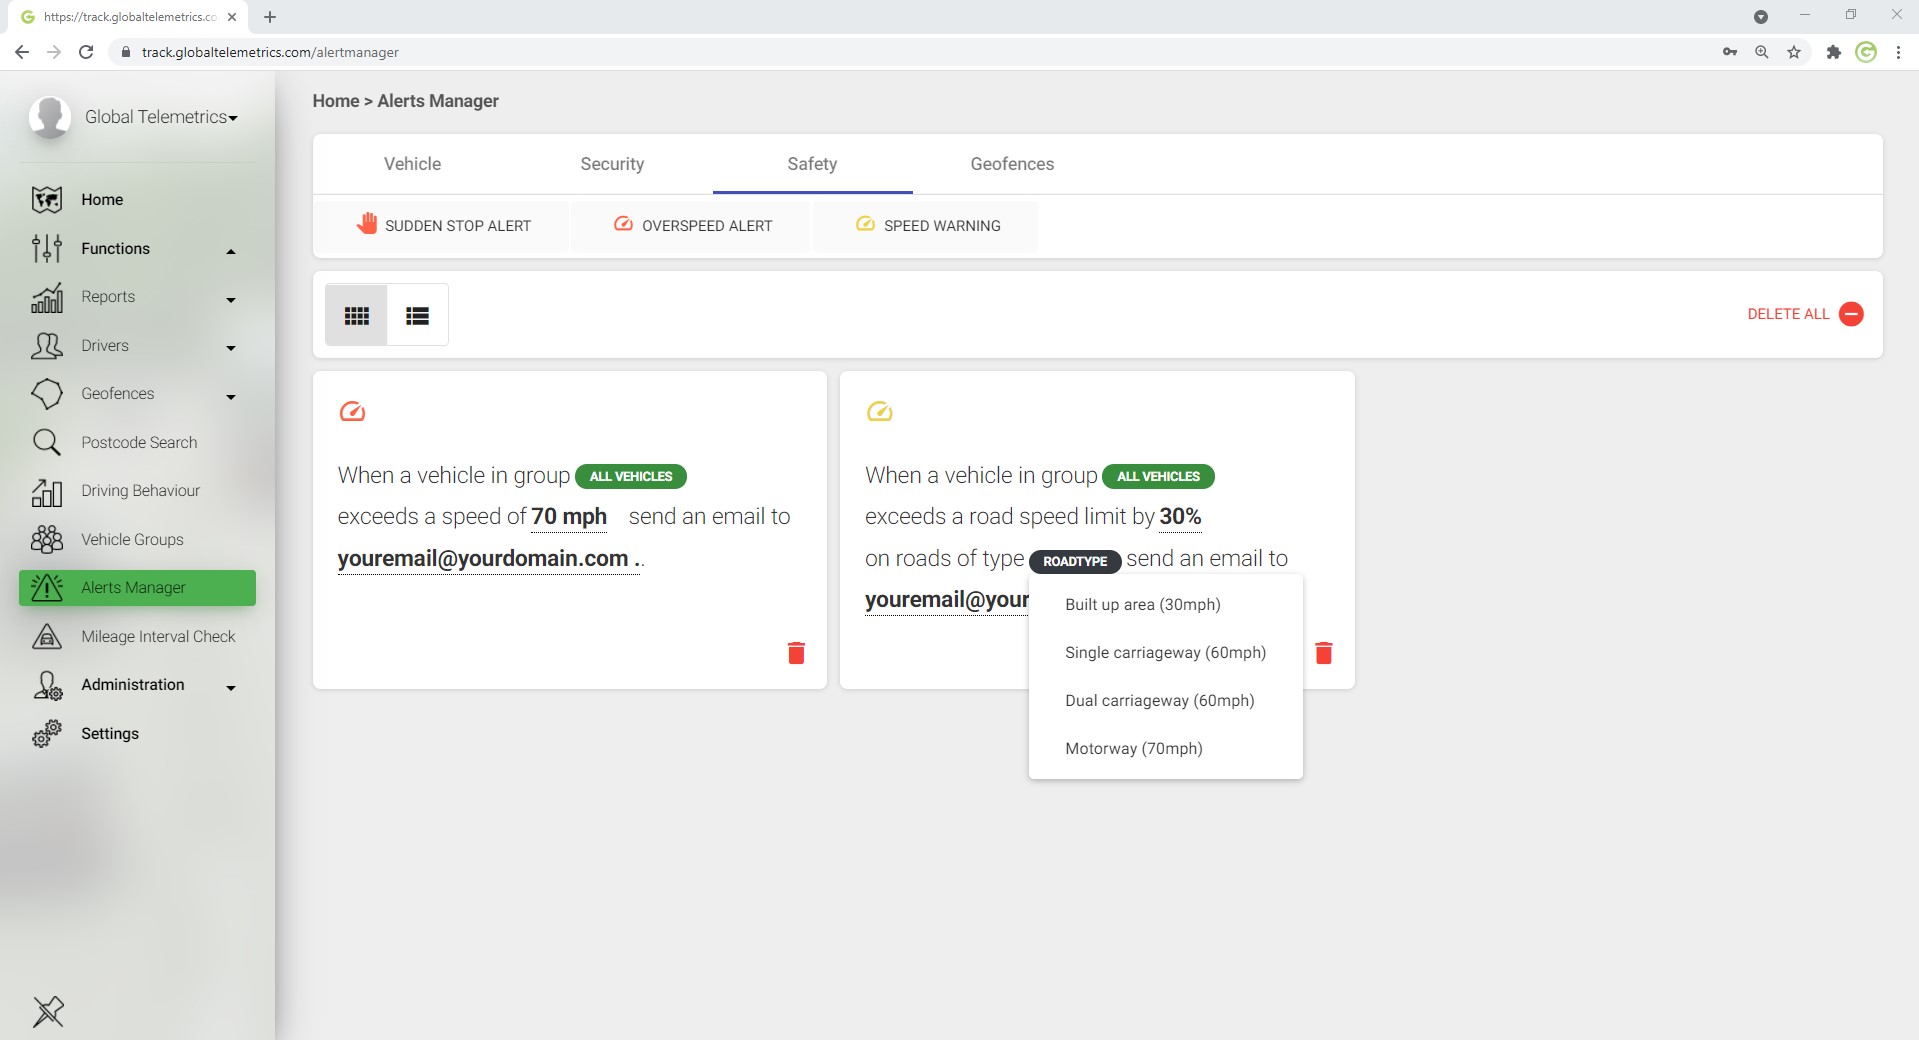Delete the 70 mph overspeed alert
This screenshot has width=1919, height=1040.
[796, 653]
